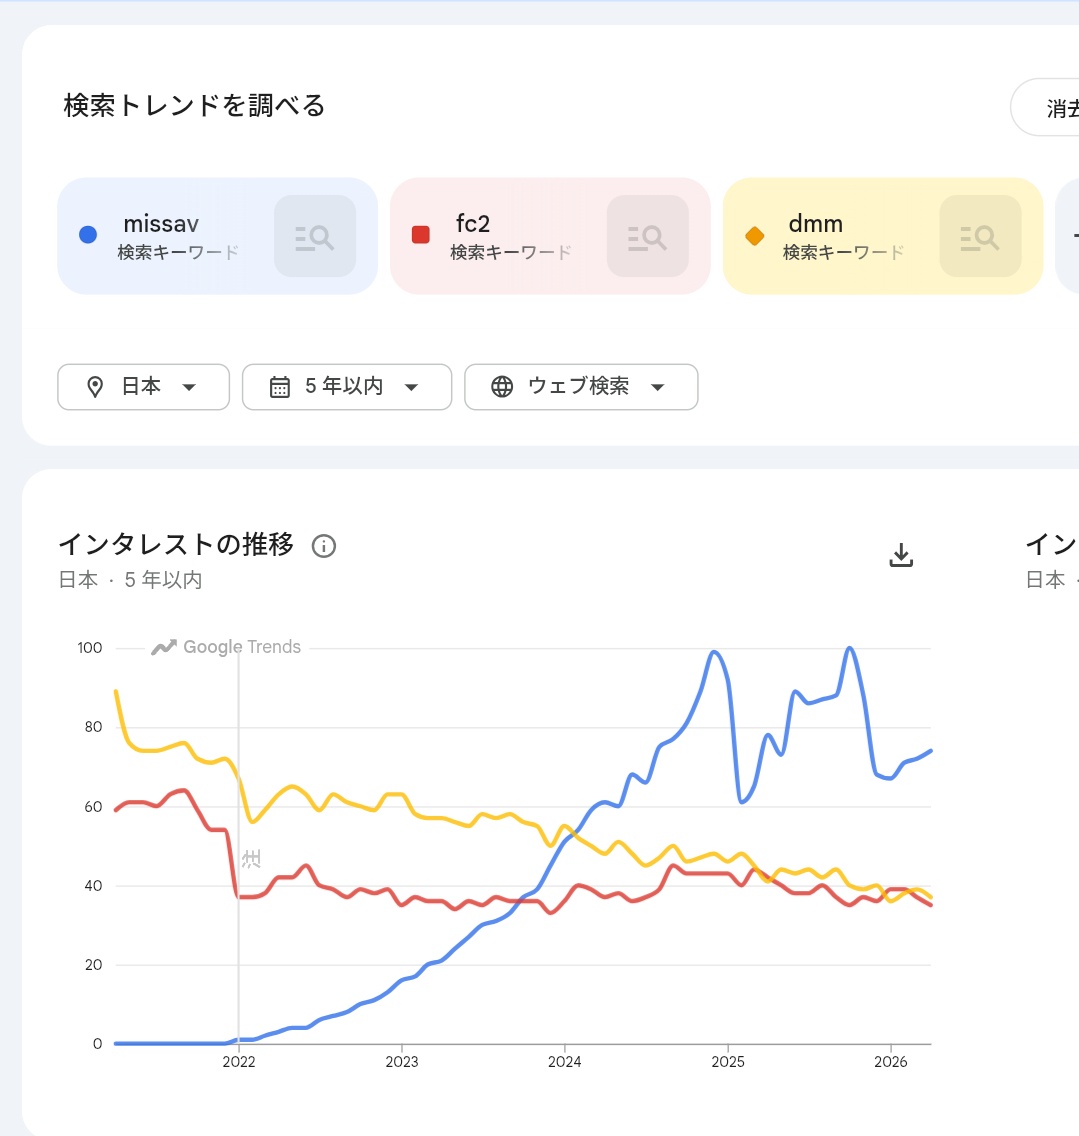
Task: Click the location pin icon next to 日本
Action: 95,387
